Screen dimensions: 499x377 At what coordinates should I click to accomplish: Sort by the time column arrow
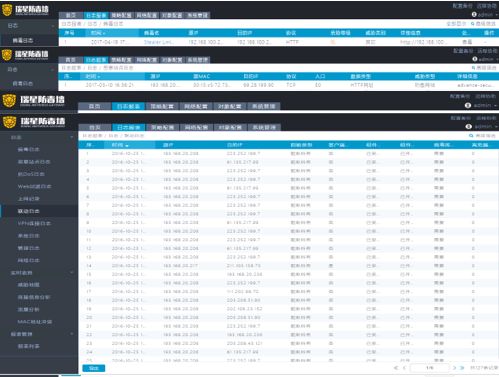[x=127, y=146]
